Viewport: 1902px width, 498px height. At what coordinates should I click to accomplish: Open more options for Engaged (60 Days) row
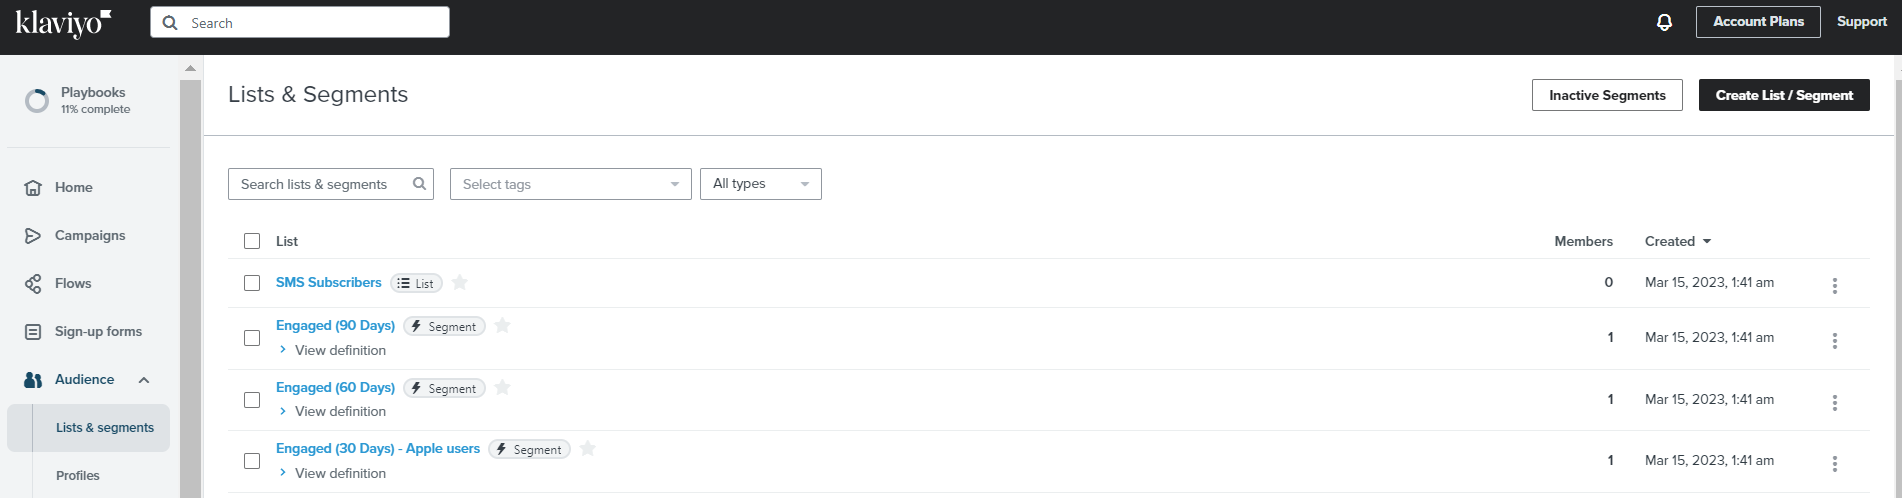[1835, 403]
